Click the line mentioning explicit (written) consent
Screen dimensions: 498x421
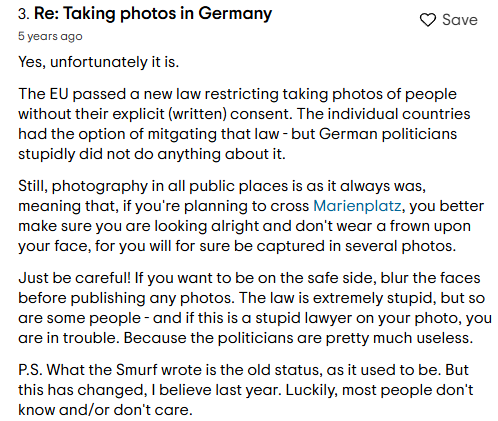click(x=244, y=114)
